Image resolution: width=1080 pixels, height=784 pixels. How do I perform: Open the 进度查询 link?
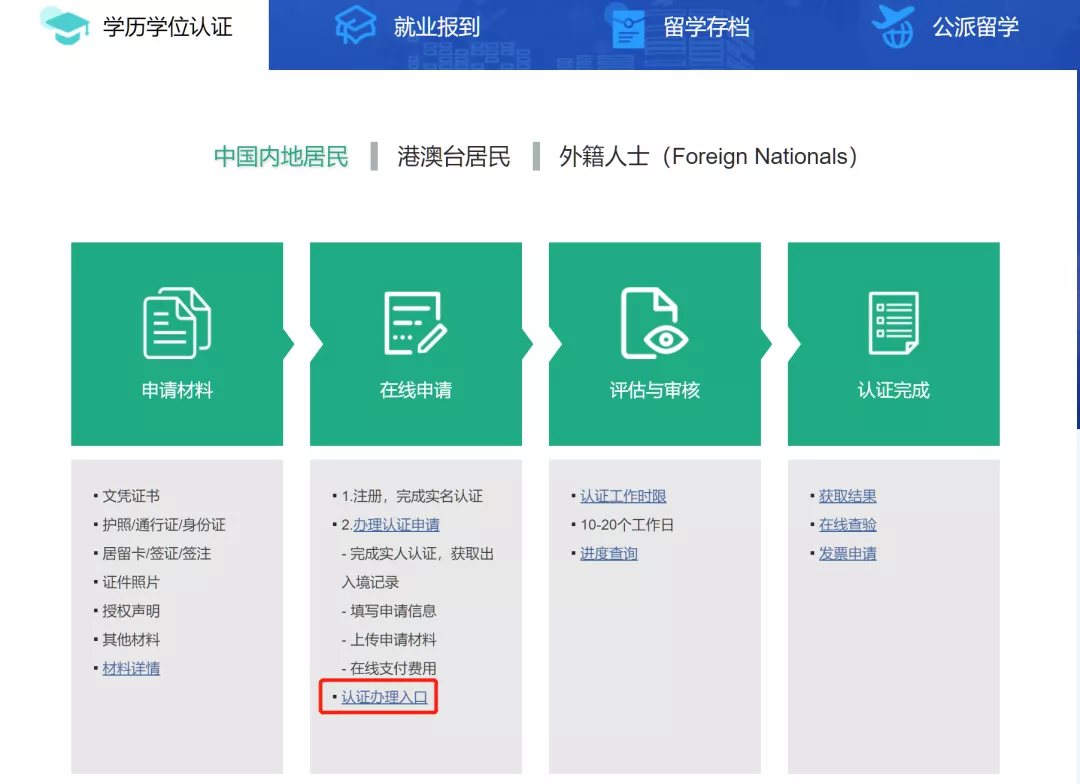608,553
